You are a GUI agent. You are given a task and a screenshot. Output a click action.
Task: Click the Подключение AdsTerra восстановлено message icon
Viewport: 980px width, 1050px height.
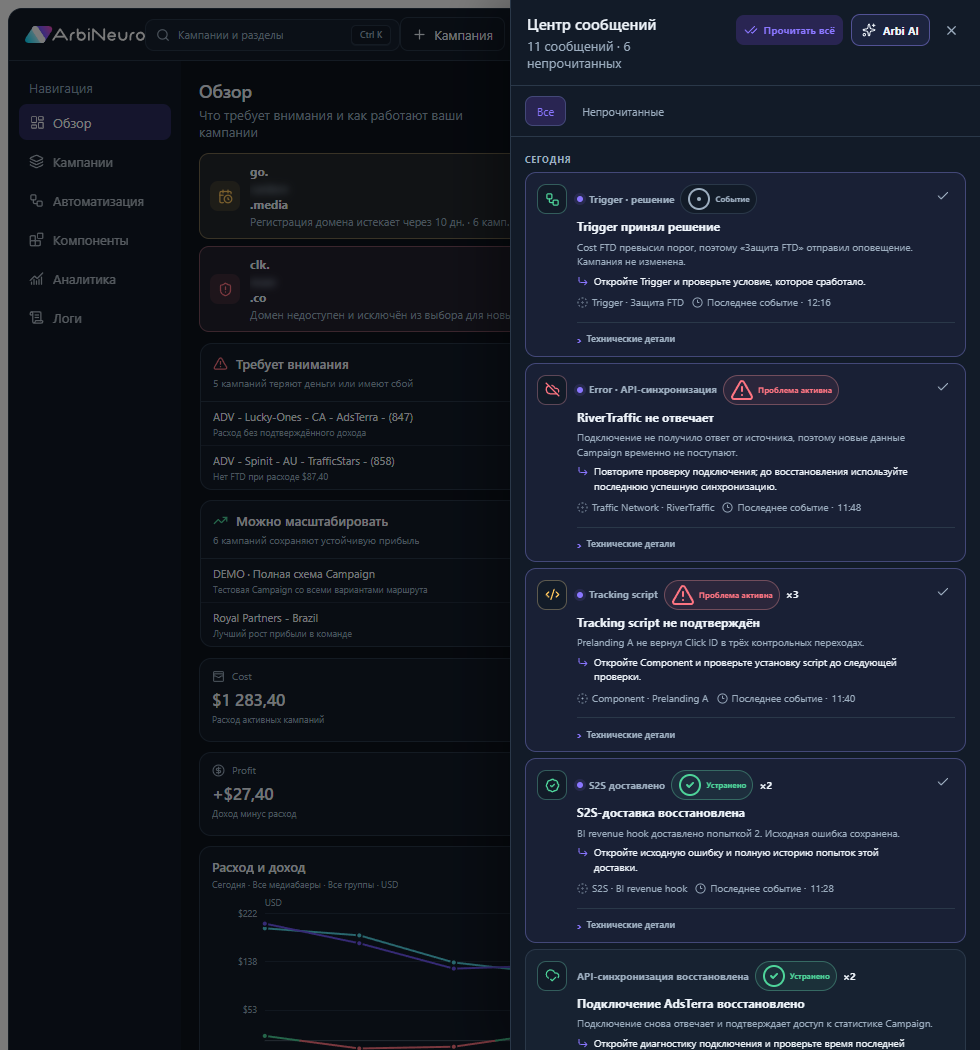(x=552, y=976)
